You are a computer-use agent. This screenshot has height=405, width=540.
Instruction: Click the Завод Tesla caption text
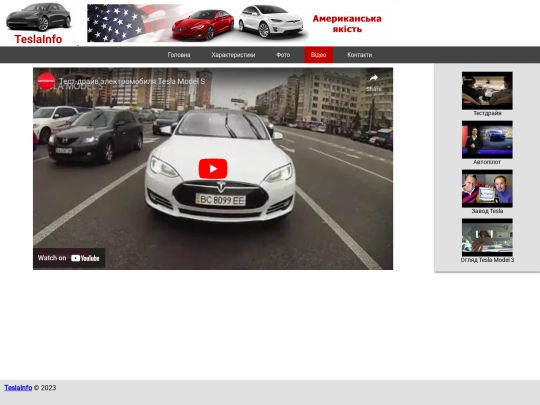tap(487, 211)
